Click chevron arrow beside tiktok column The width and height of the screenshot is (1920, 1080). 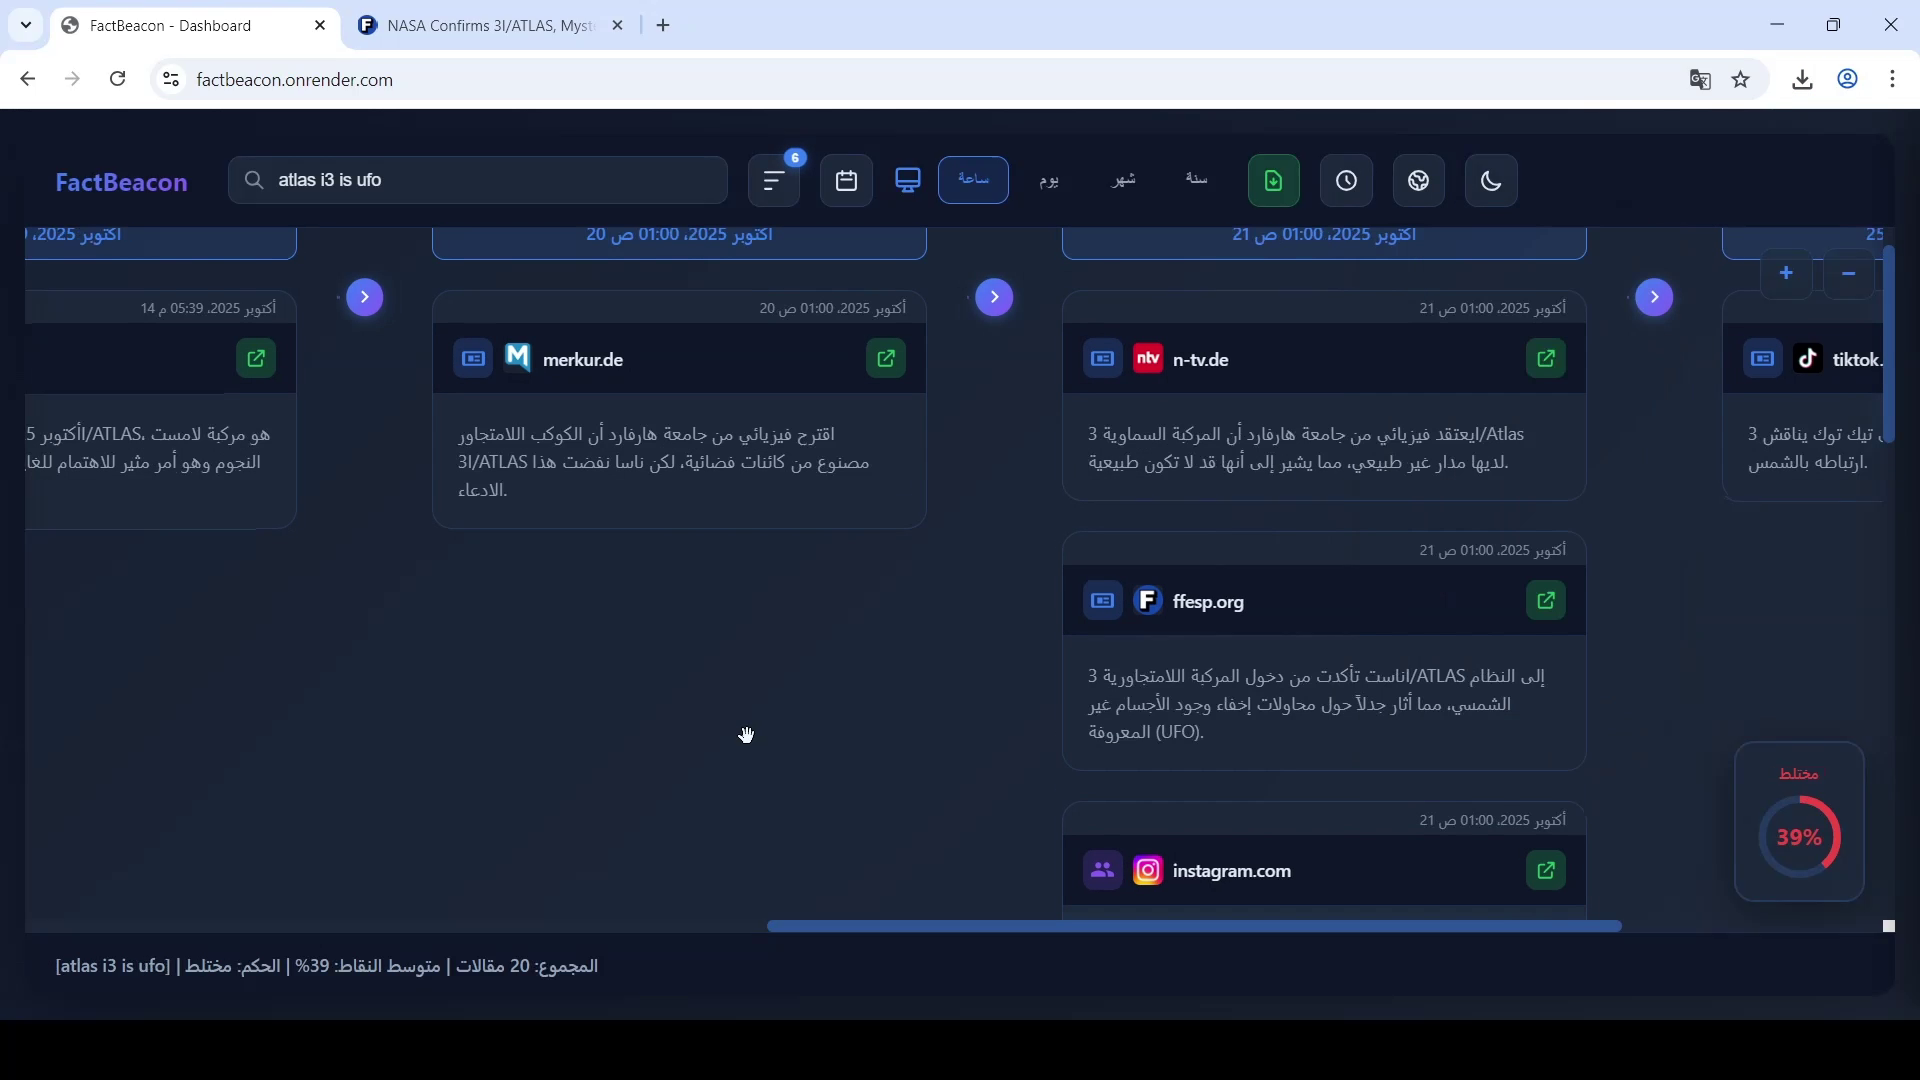pyautogui.click(x=1654, y=297)
